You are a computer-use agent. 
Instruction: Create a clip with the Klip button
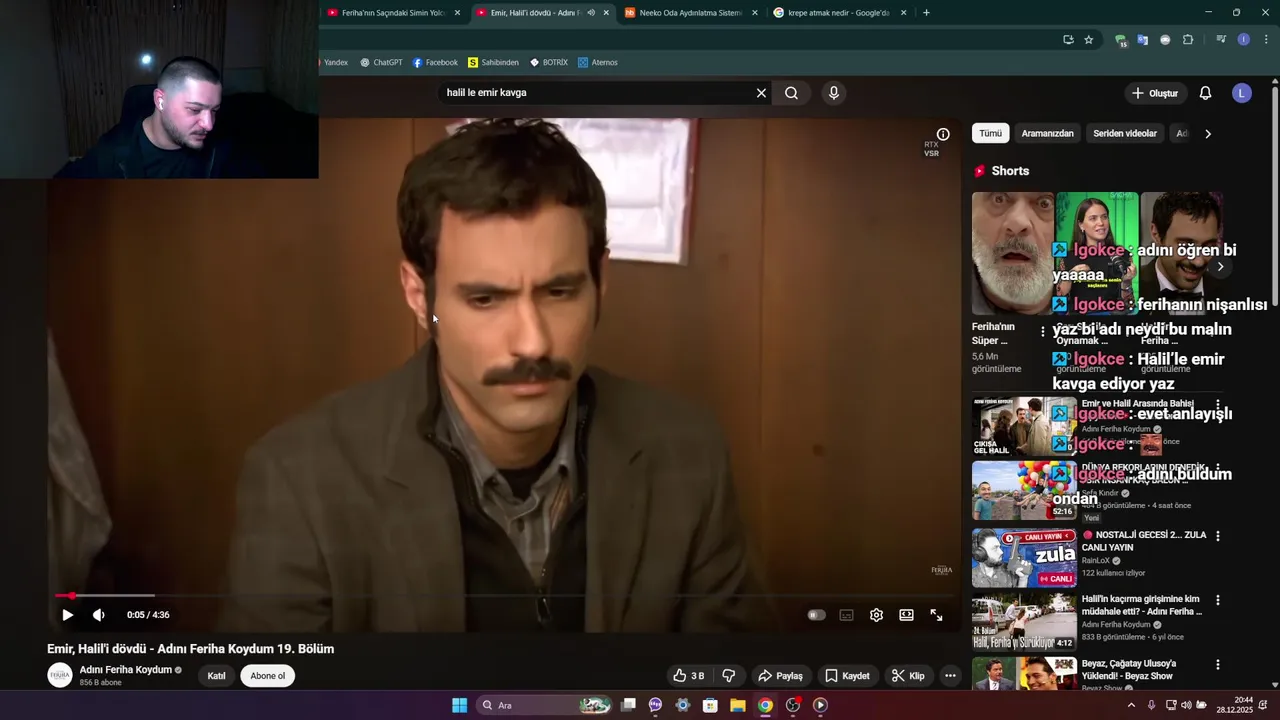tap(908, 676)
